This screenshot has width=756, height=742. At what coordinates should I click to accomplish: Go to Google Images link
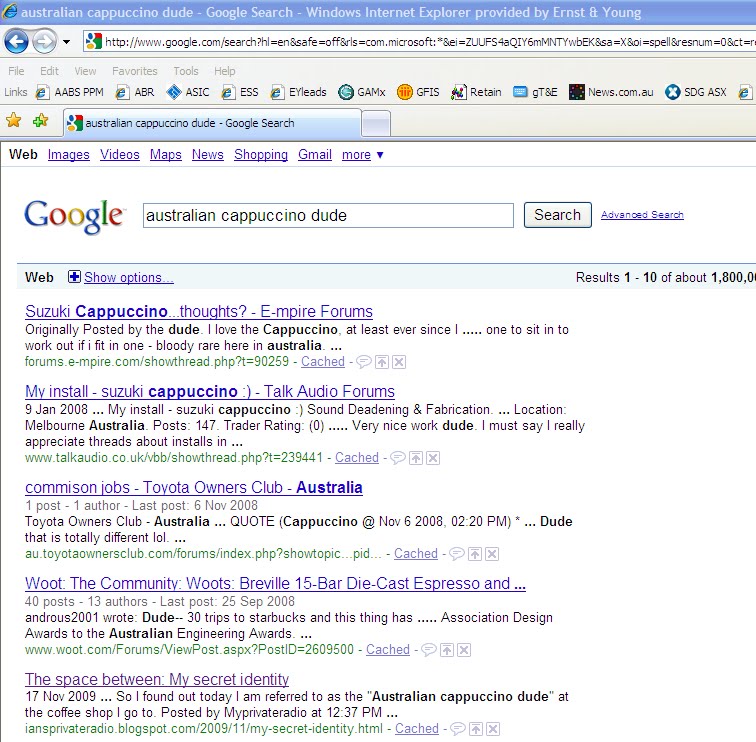(x=68, y=155)
